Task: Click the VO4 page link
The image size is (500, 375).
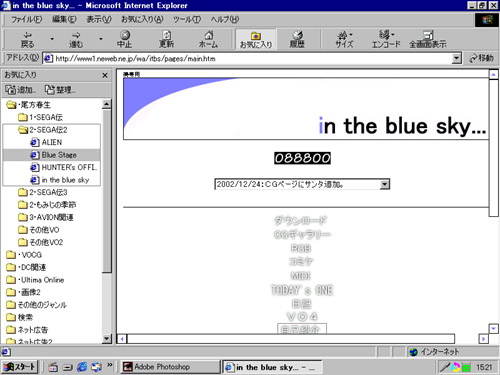Action: click(302, 317)
